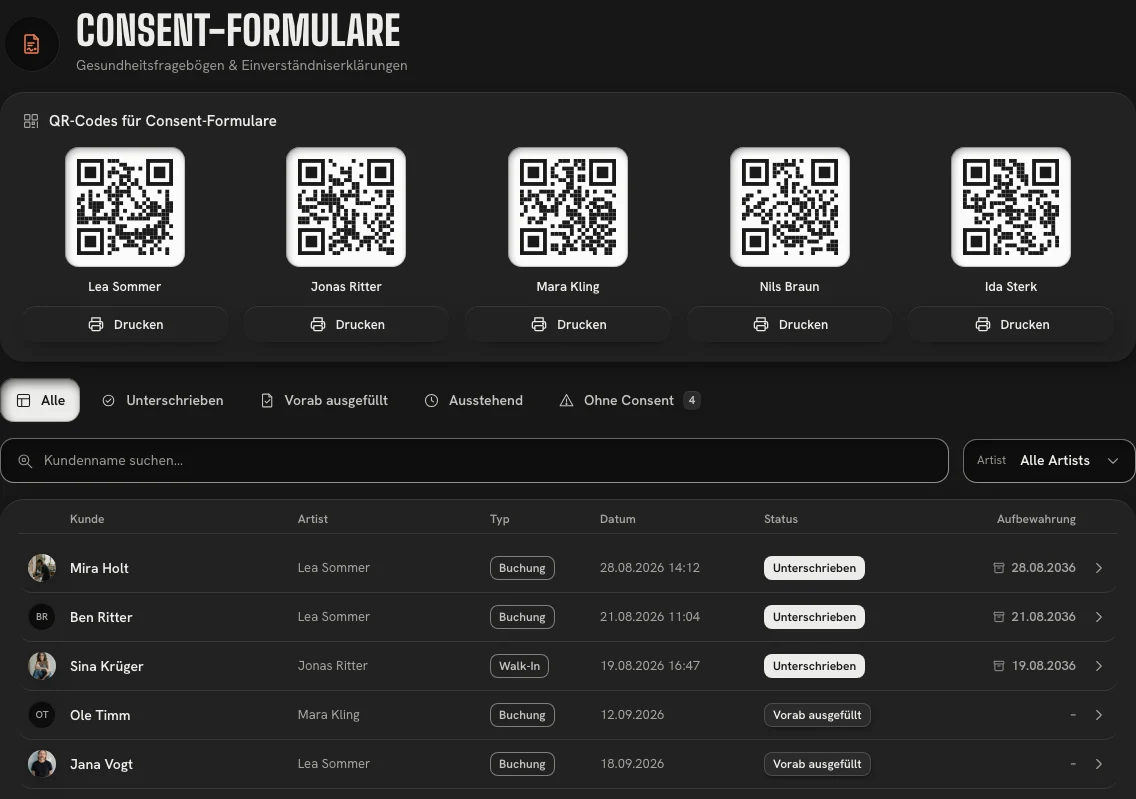Viewport: 1136px width, 799px height.
Task: Click the Typ column header
Action: pos(500,519)
